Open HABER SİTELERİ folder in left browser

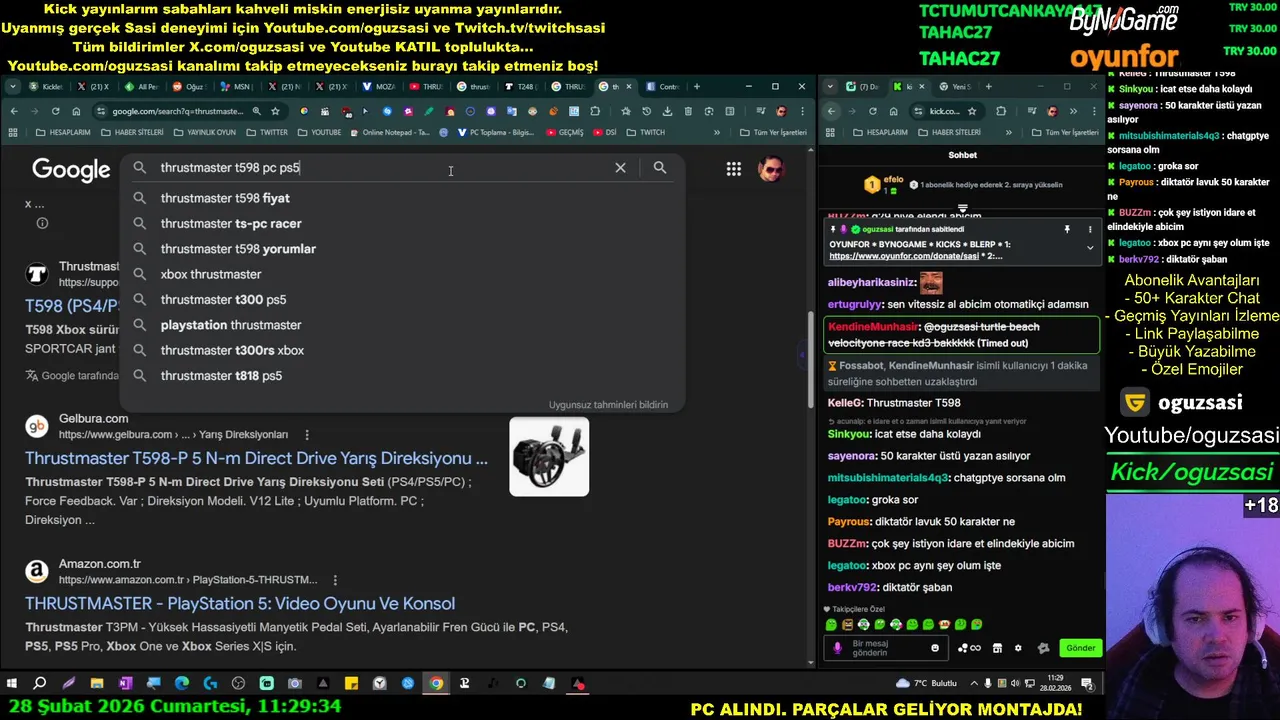pyautogui.click(x=132, y=132)
